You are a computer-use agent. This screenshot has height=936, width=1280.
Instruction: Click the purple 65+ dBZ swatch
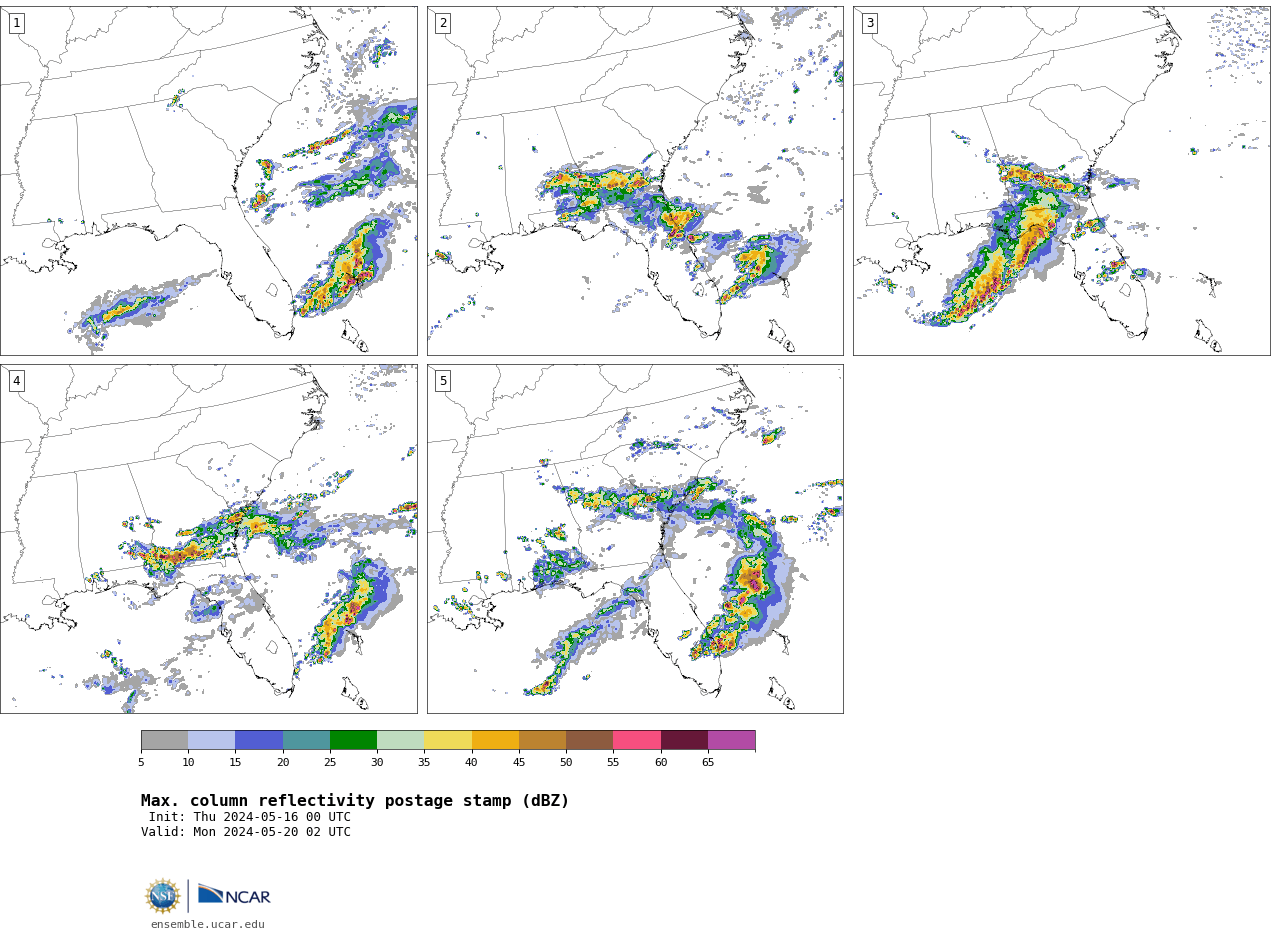click(731, 740)
